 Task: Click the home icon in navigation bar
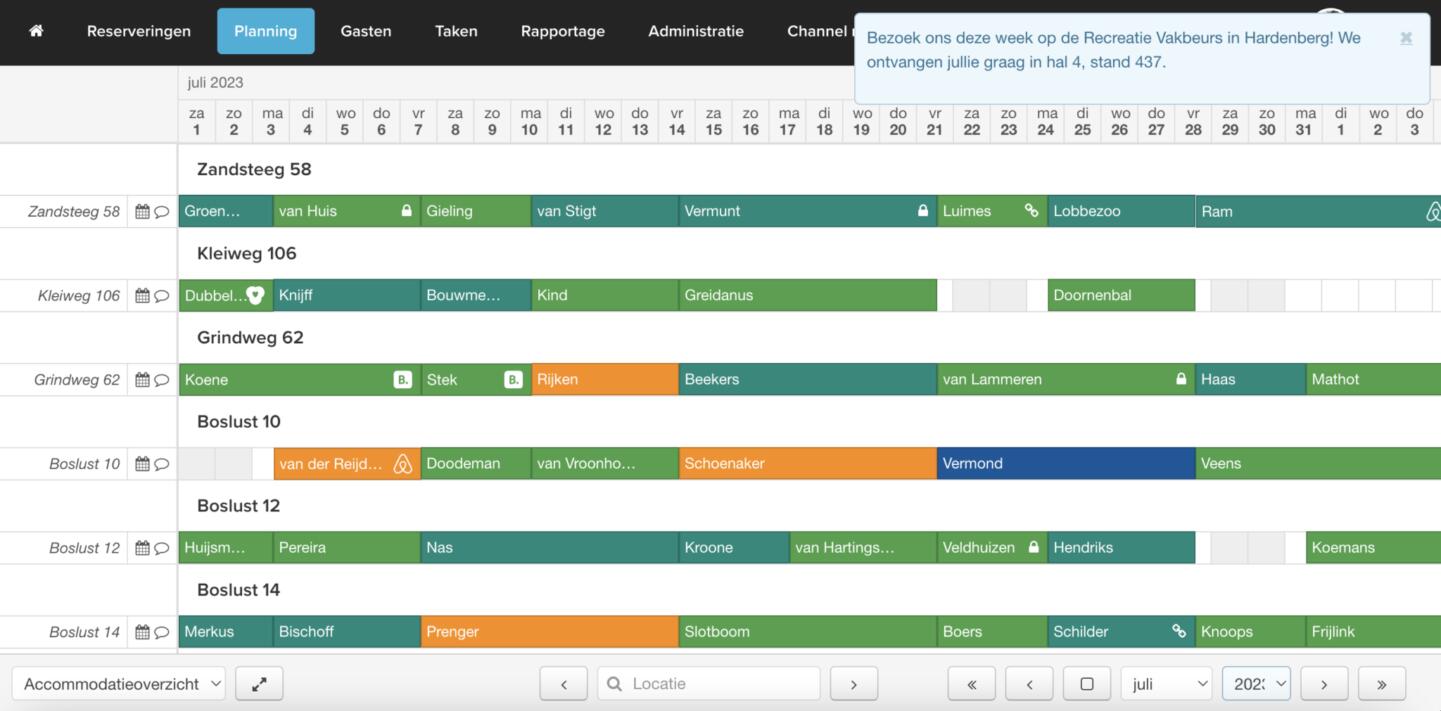(x=36, y=31)
